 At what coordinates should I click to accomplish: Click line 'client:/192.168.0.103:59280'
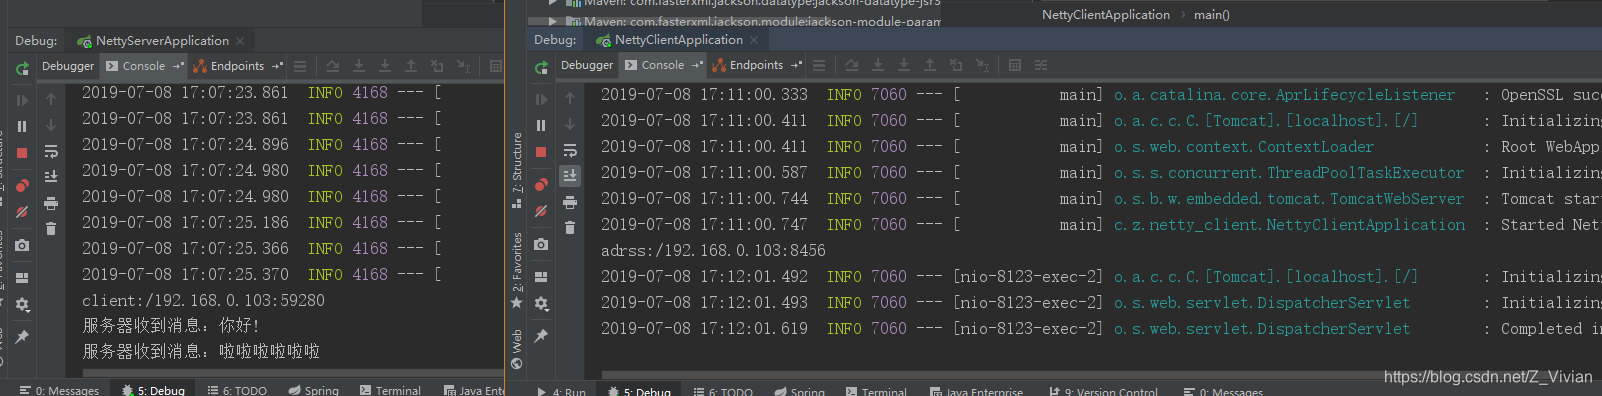[203, 300]
